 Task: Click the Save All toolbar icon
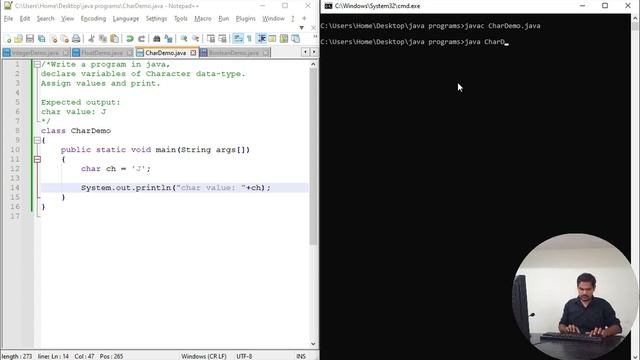[x=41, y=39]
